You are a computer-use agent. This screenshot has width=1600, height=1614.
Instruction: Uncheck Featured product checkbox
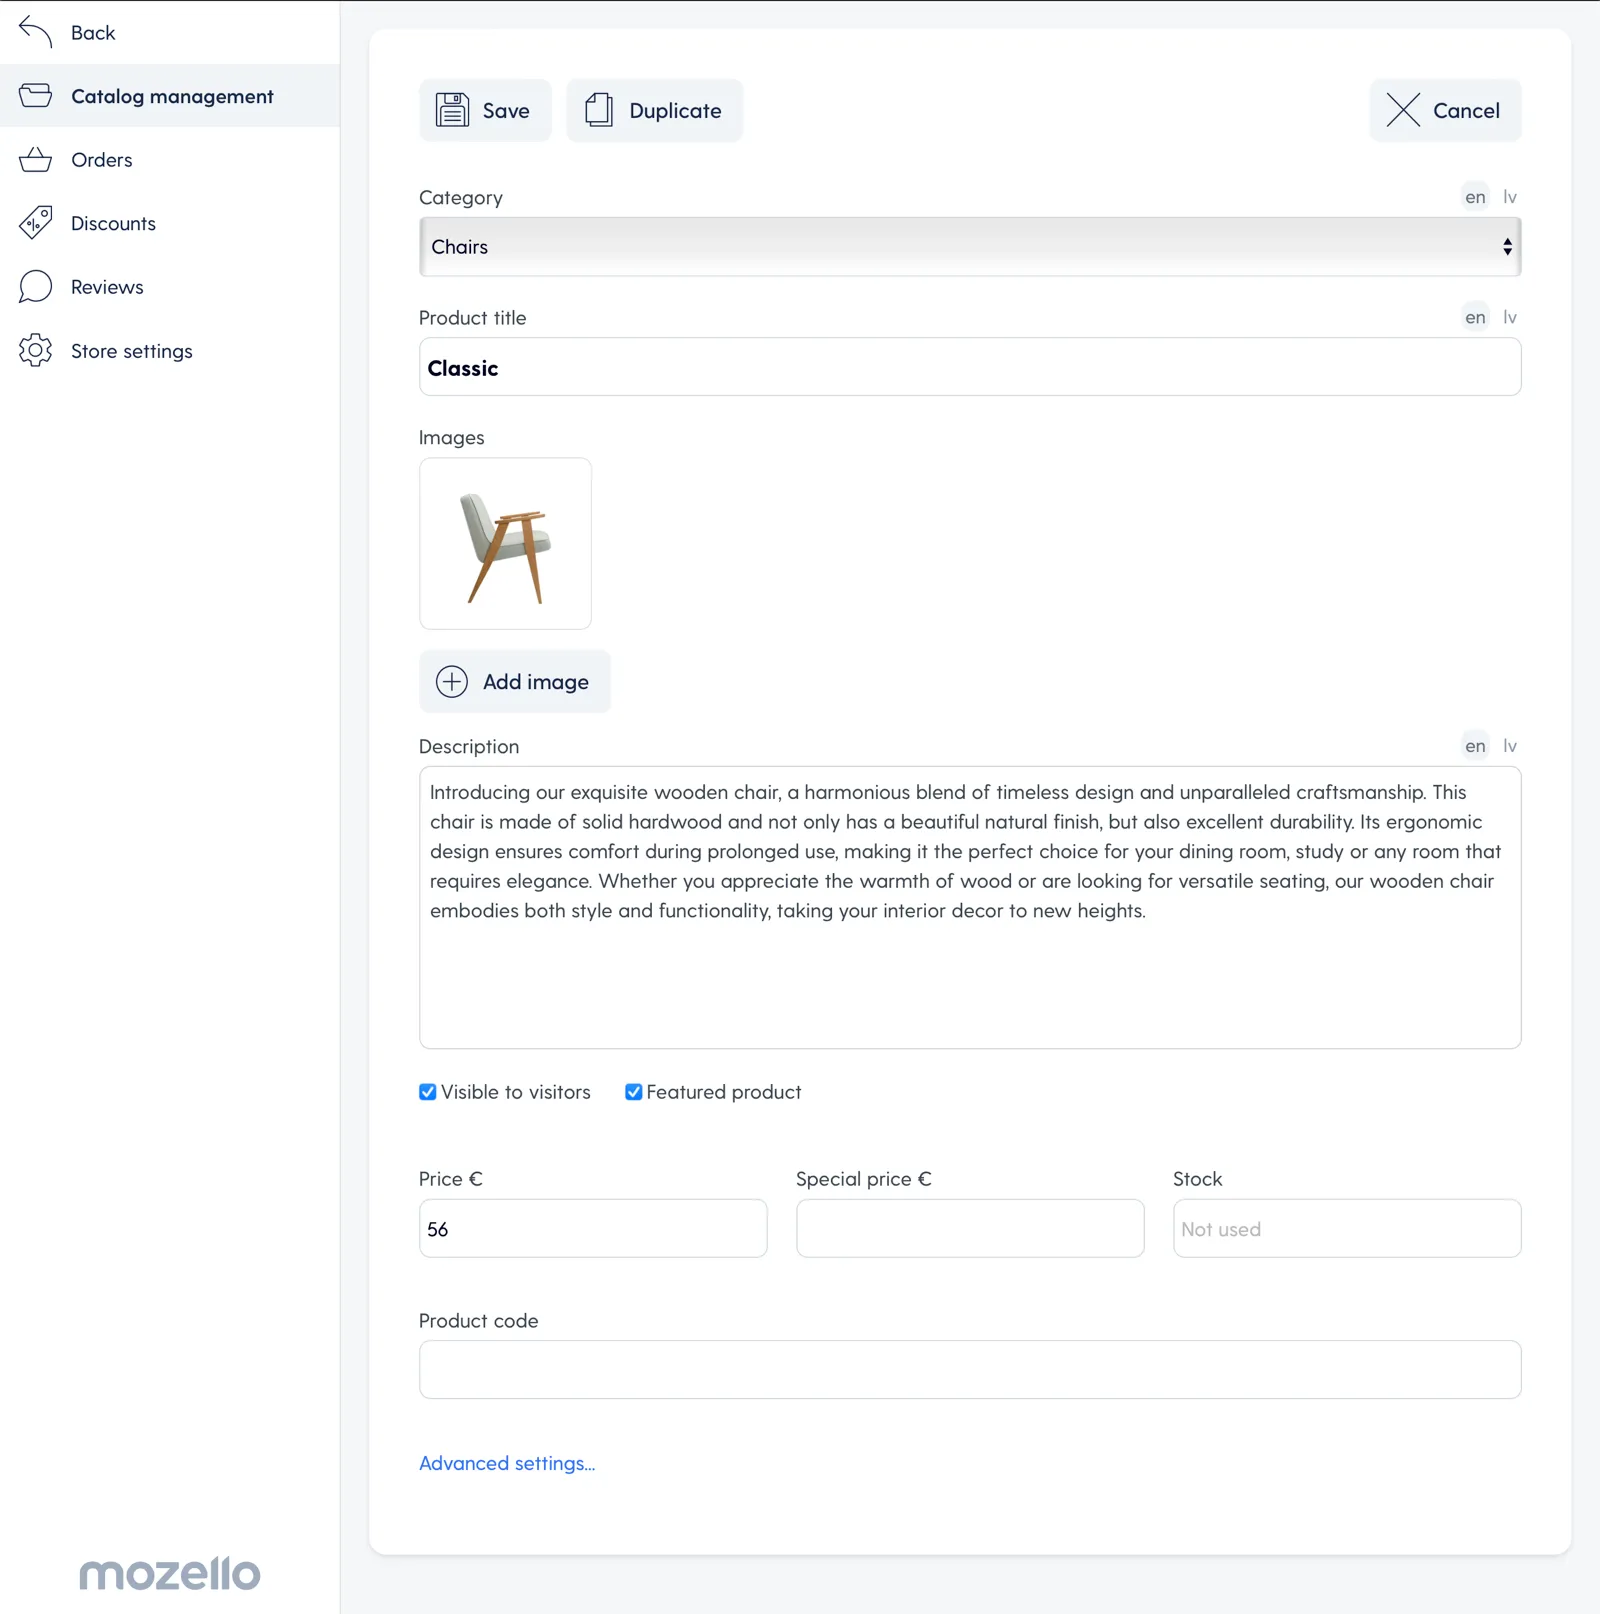point(634,1092)
